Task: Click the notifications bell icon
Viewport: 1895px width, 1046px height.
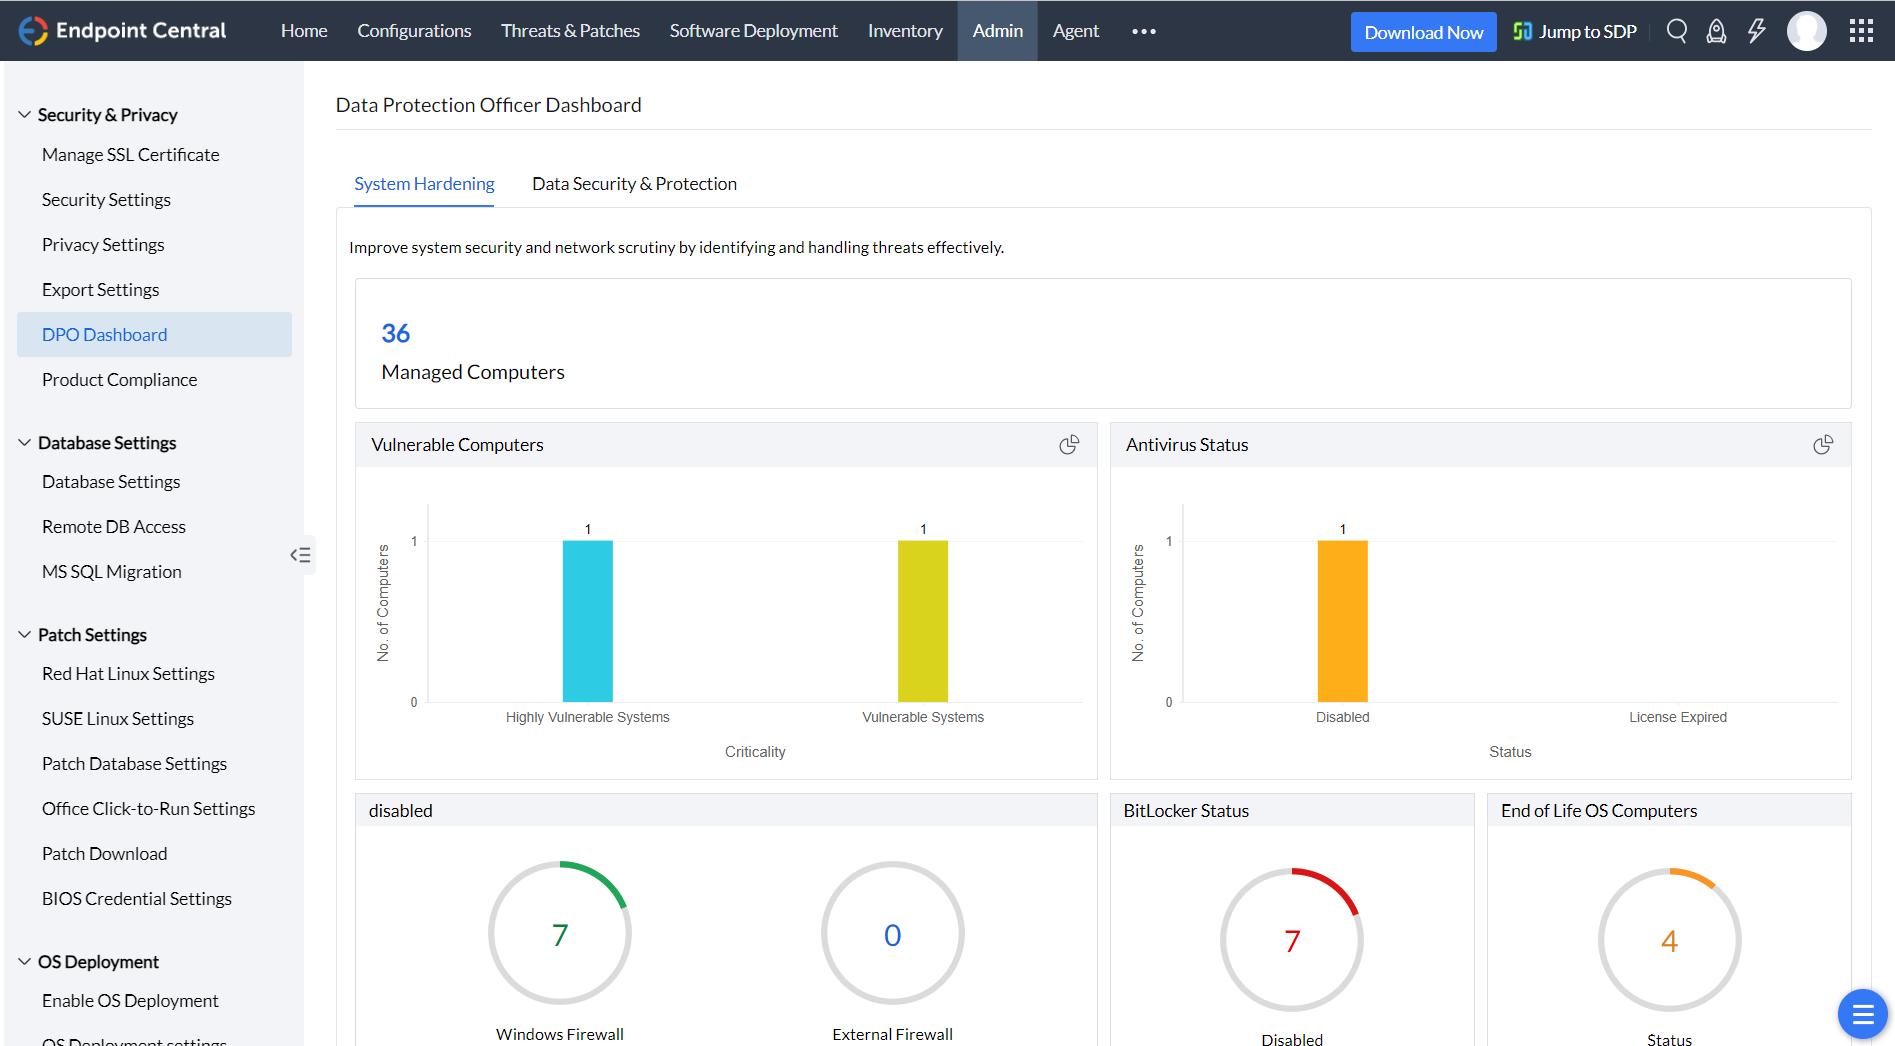Action: pyautogui.click(x=1716, y=31)
